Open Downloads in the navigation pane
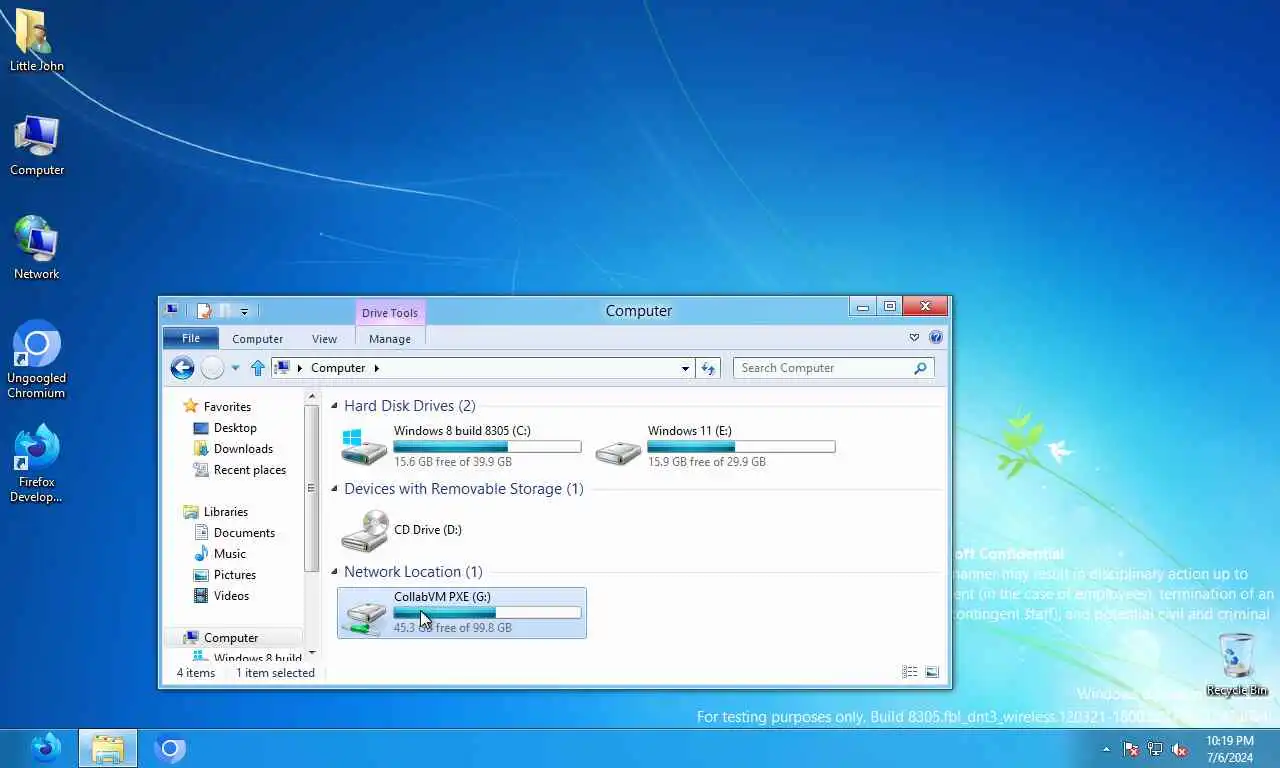Image resolution: width=1280 pixels, height=768 pixels. (243, 449)
